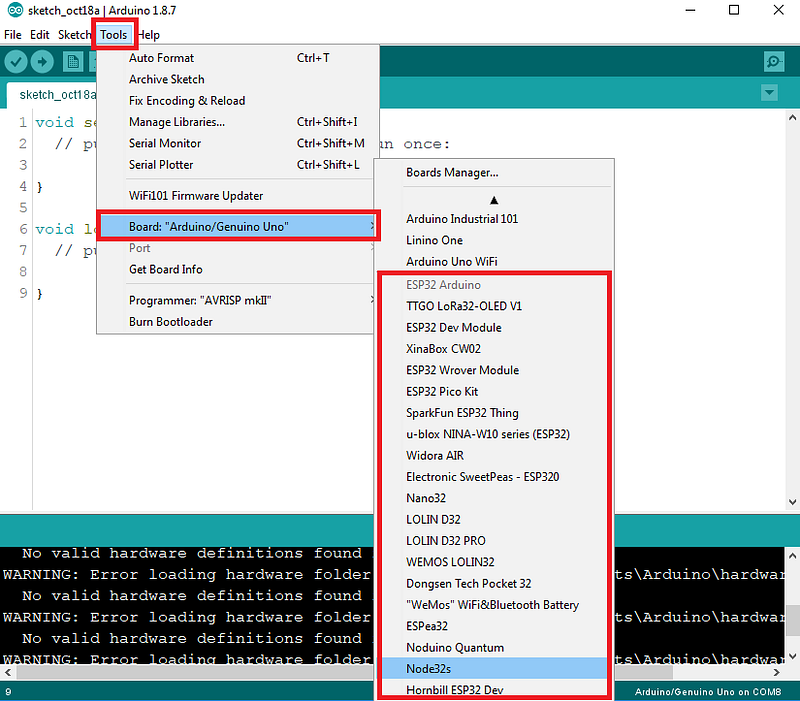Click the console scrollbar down arrow
This screenshot has height=701, width=800.
pyautogui.click(x=792, y=656)
